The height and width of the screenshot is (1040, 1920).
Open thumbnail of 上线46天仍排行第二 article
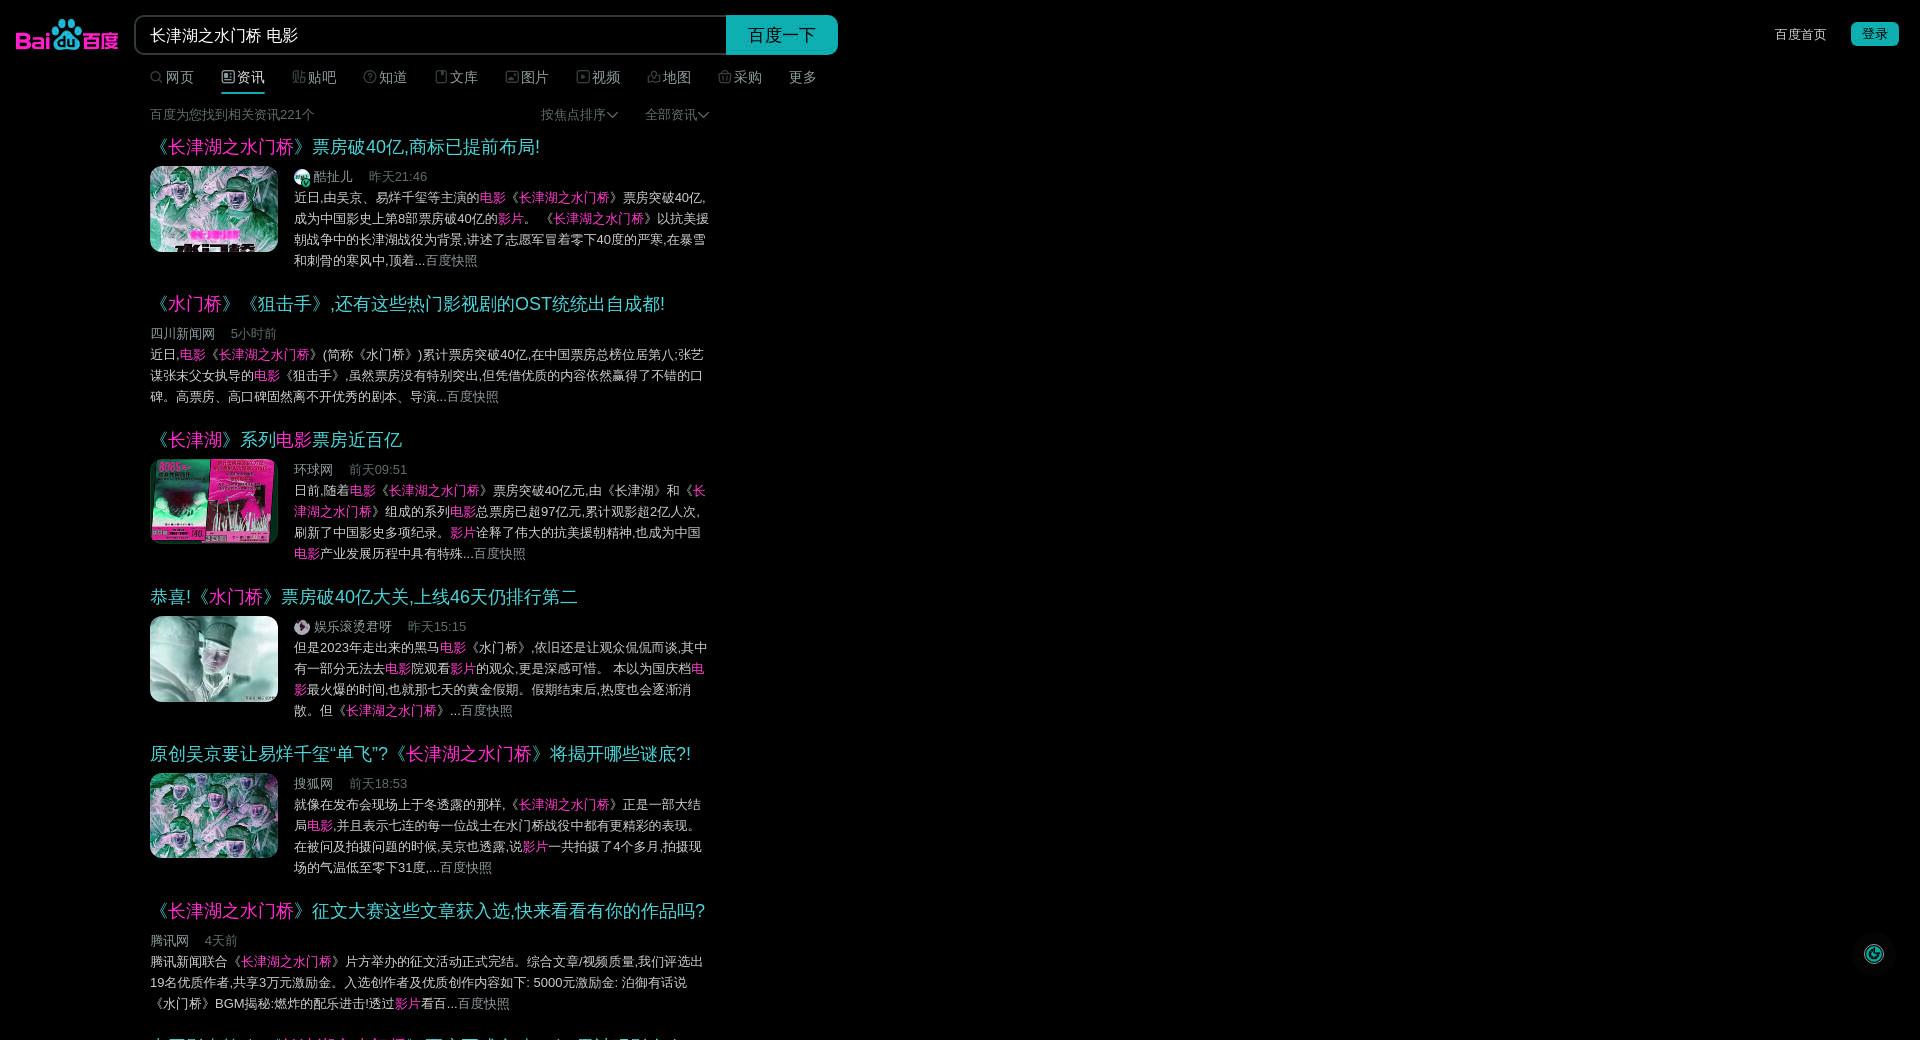click(x=214, y=659)
